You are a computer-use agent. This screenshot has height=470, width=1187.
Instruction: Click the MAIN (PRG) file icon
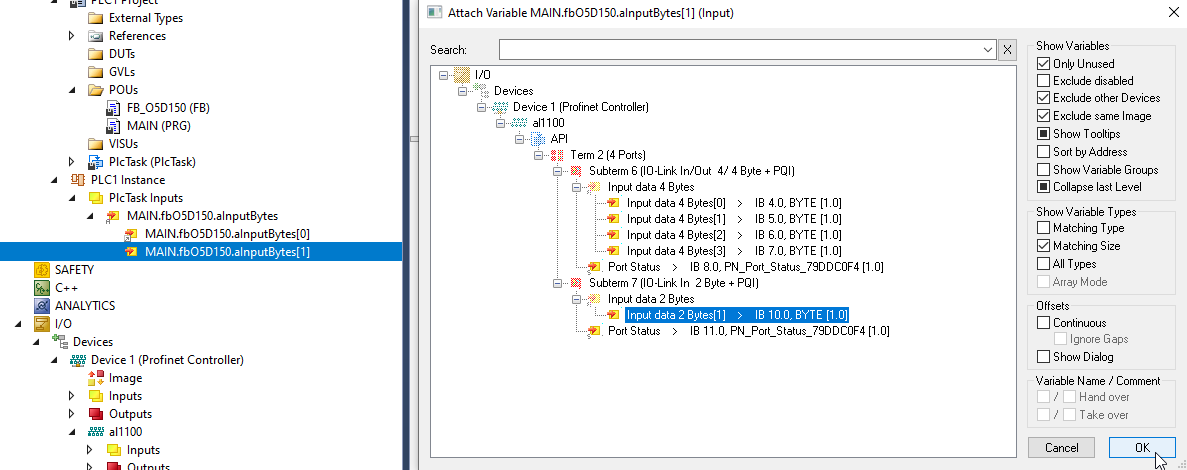[x=114, y=126]
